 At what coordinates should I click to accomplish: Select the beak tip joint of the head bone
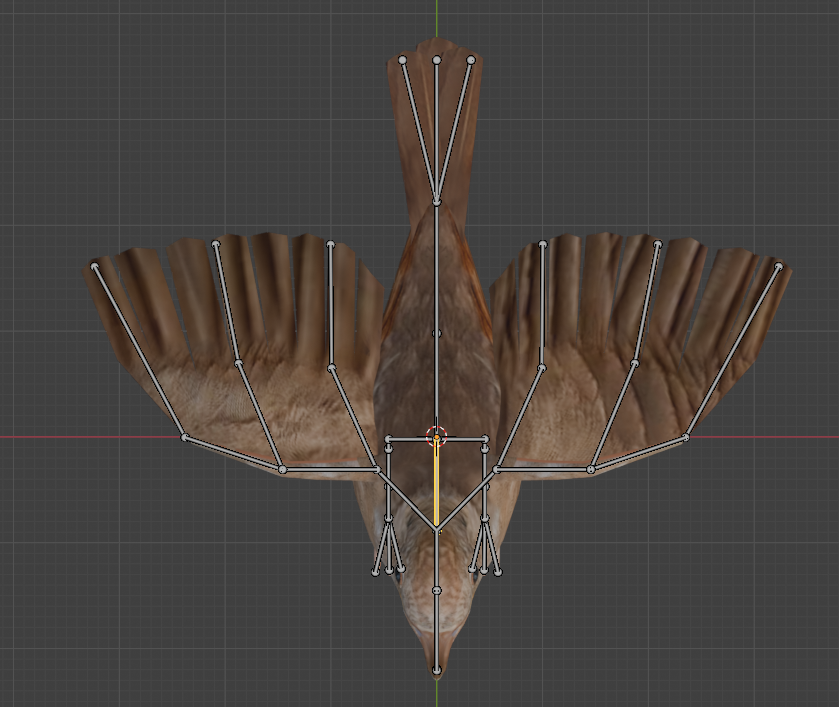pyautogui.click(x=437, y=670)
